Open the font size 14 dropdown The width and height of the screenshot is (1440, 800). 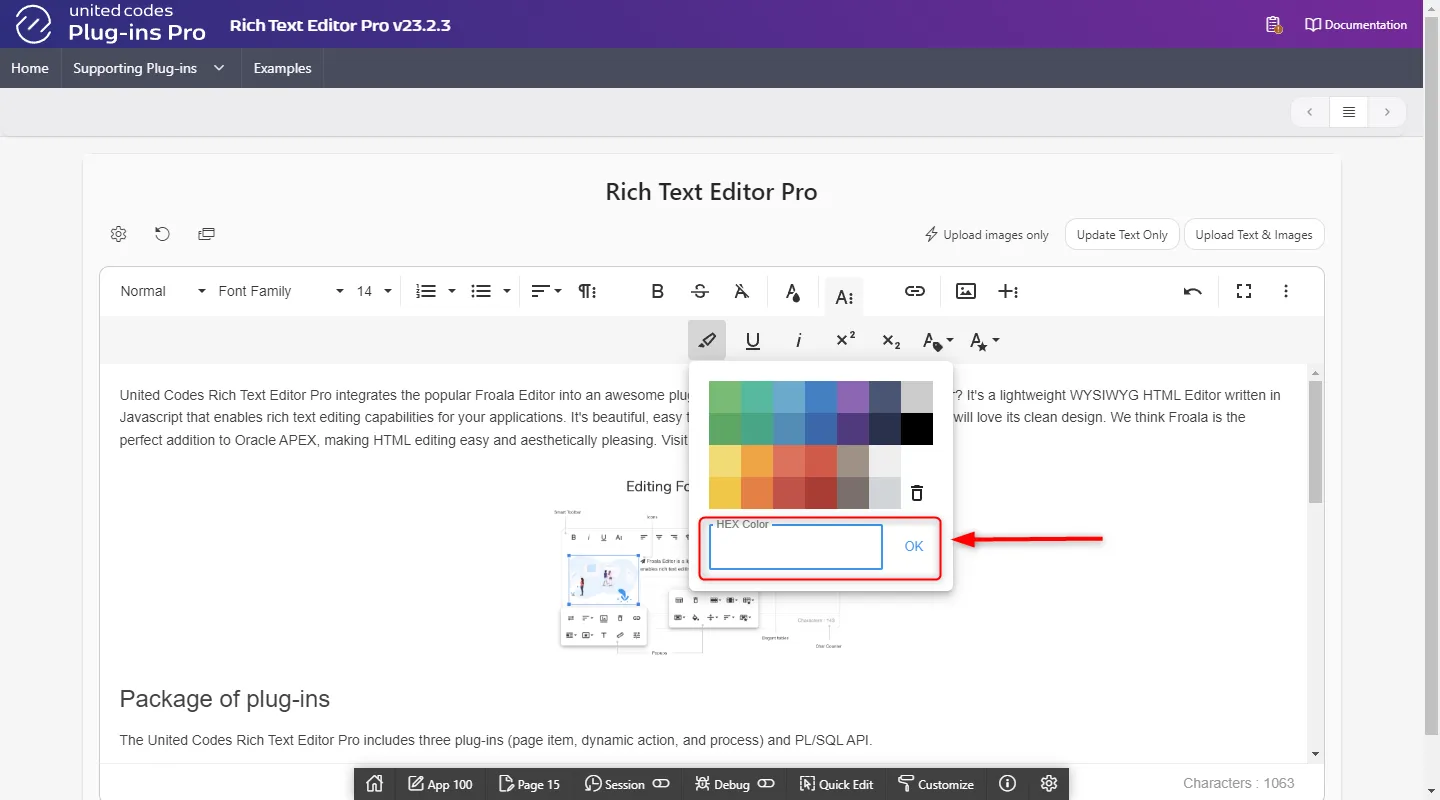374,291
